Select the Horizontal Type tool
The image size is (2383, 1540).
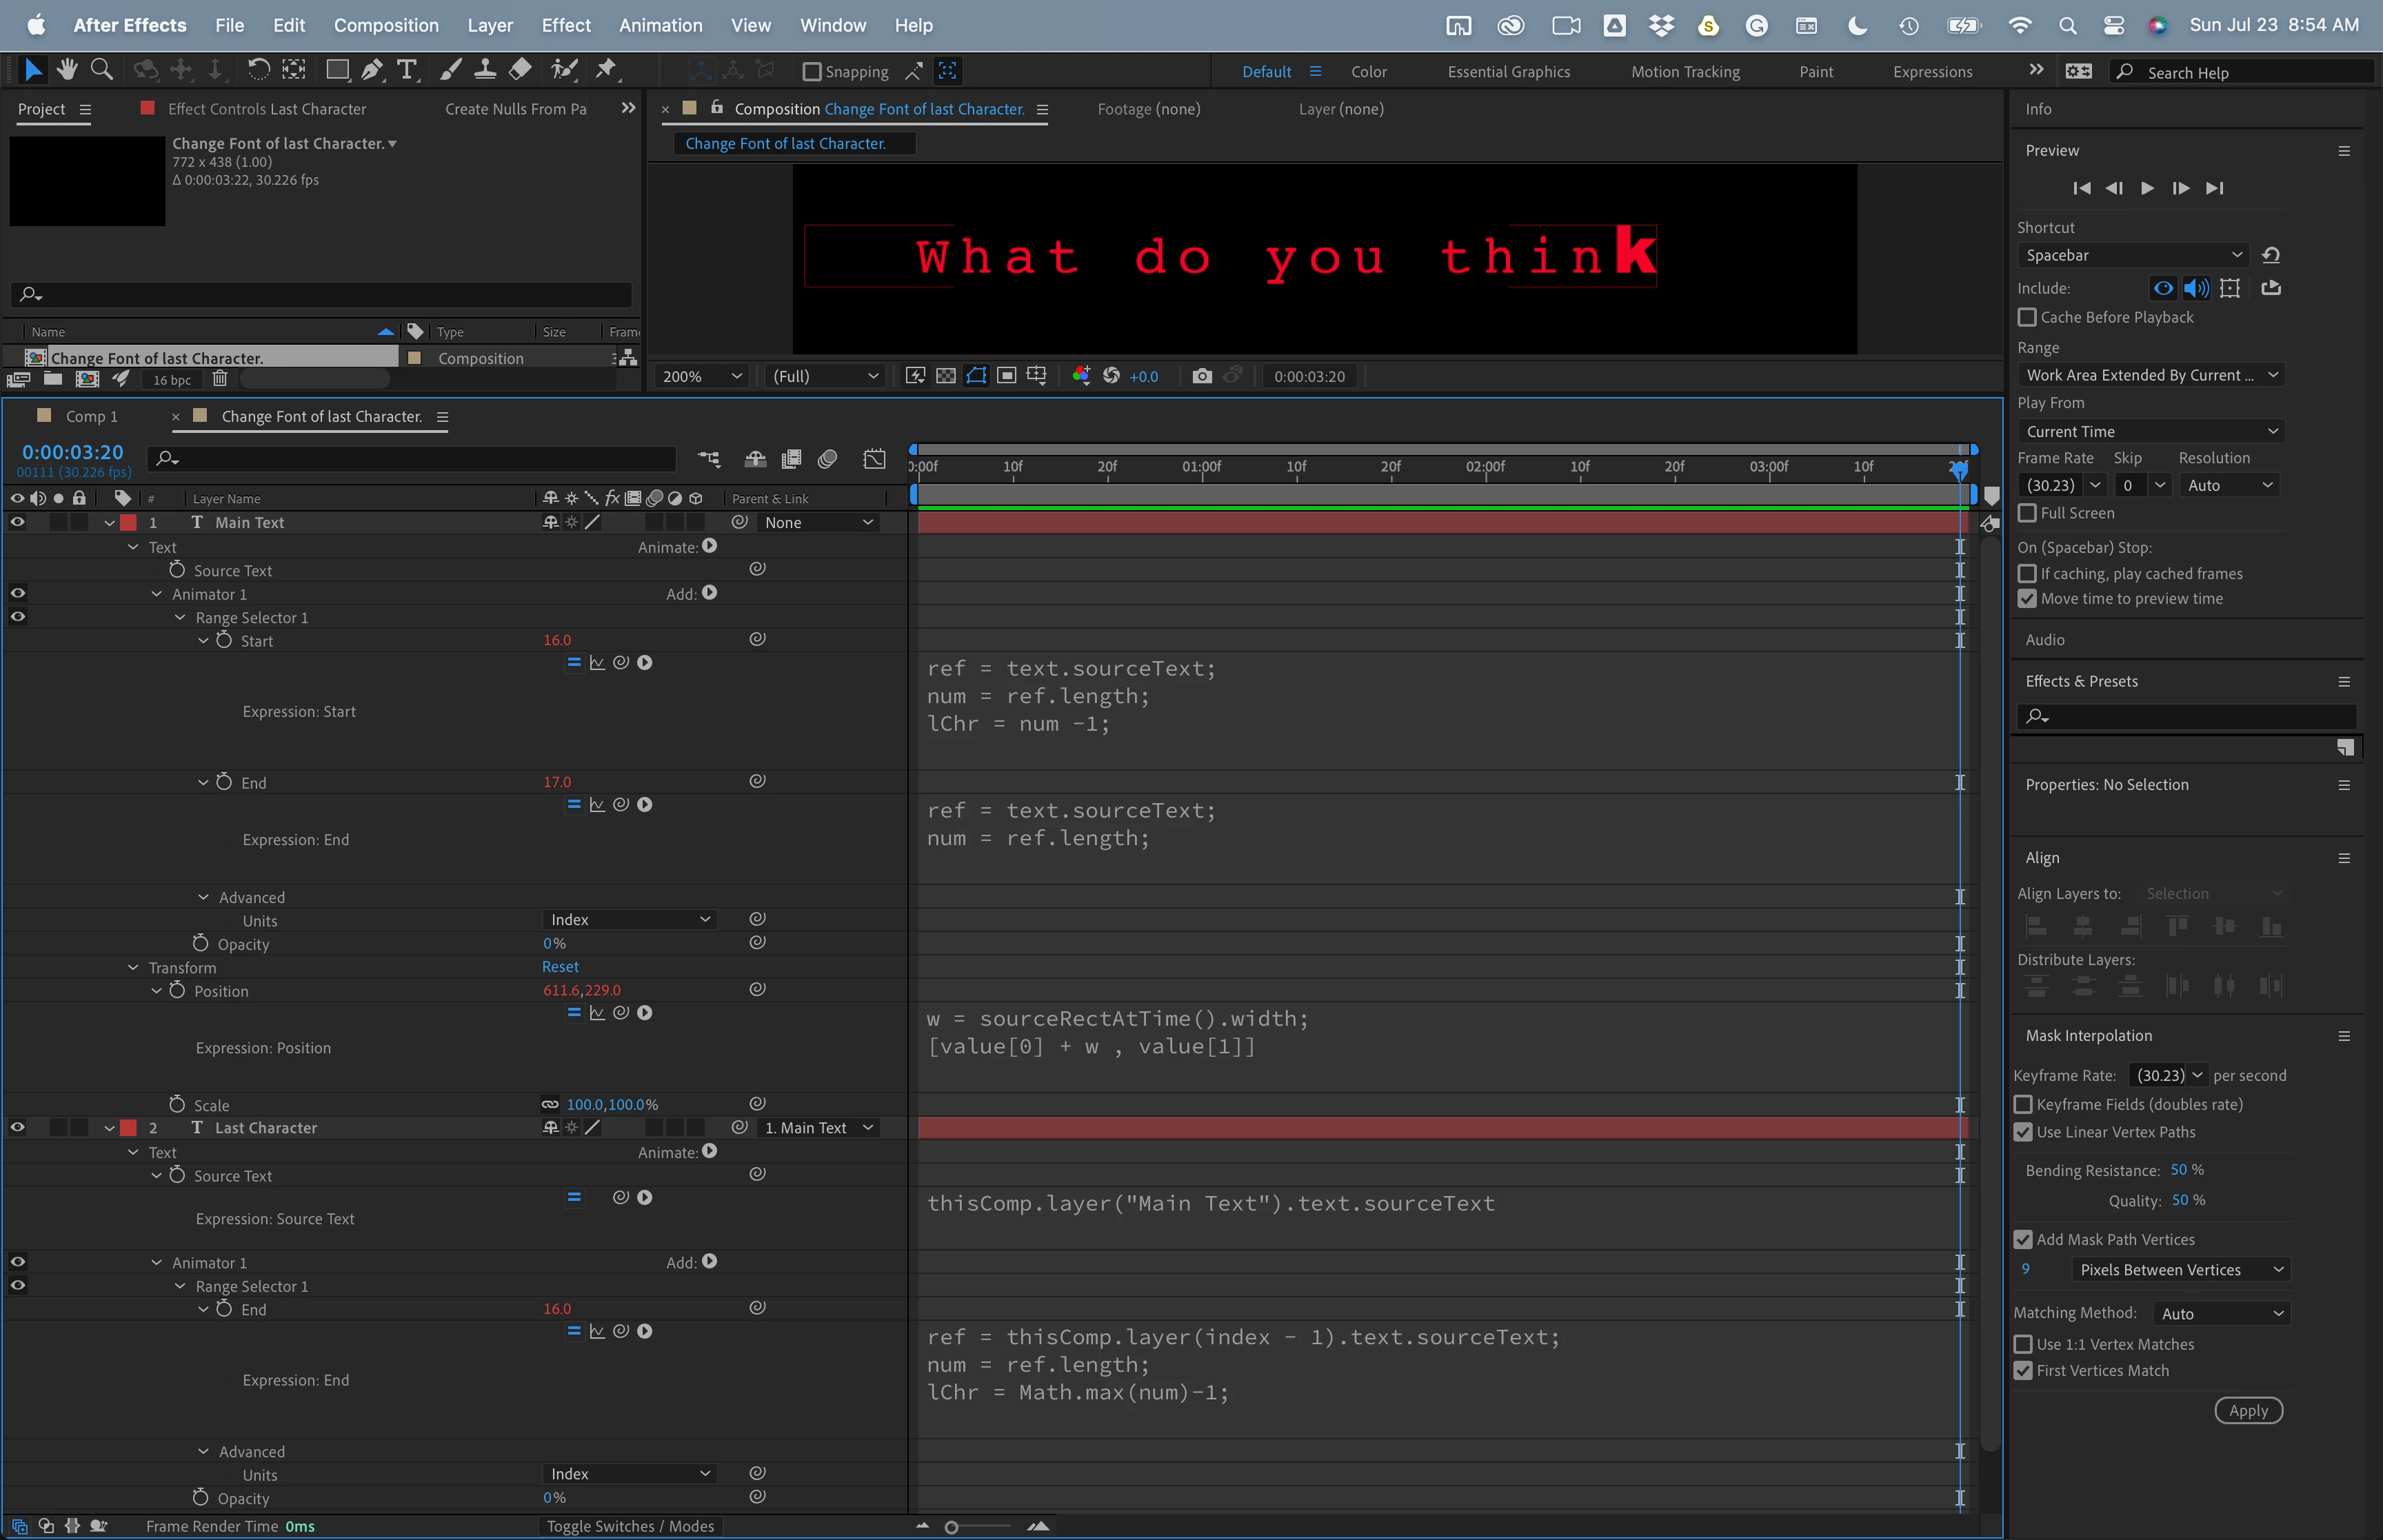(406, 70)
